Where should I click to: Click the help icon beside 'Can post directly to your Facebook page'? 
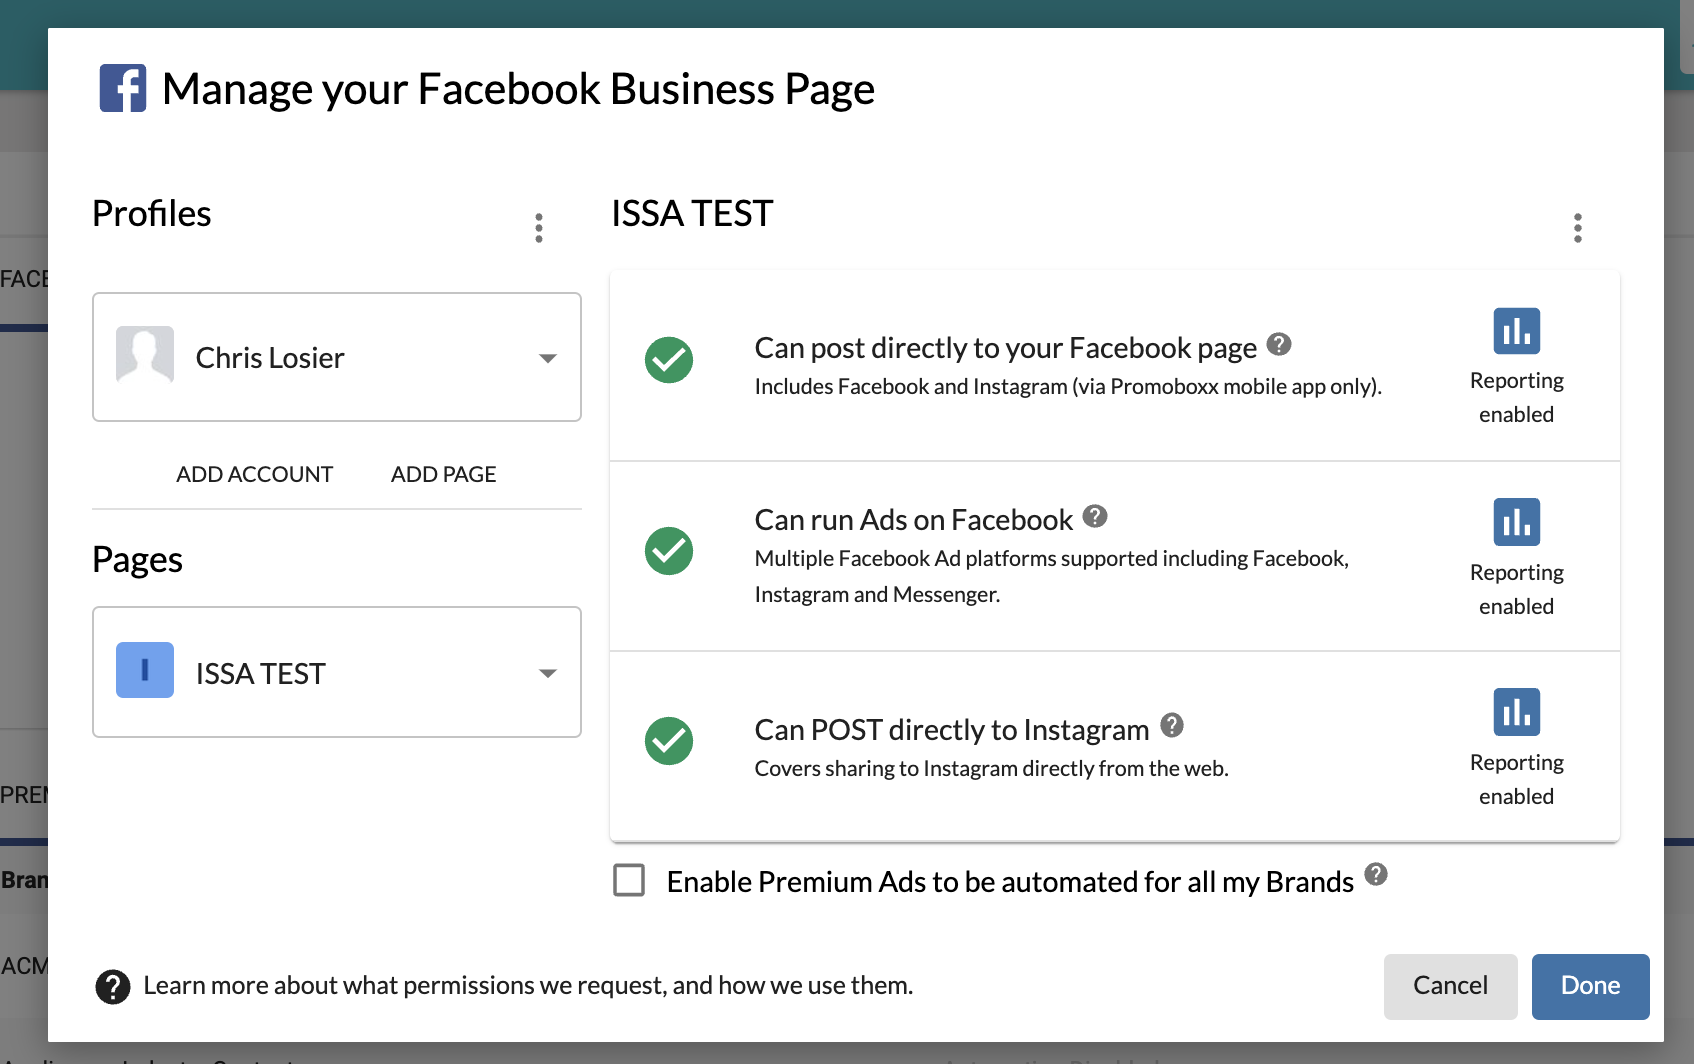tap(1278, 345)
